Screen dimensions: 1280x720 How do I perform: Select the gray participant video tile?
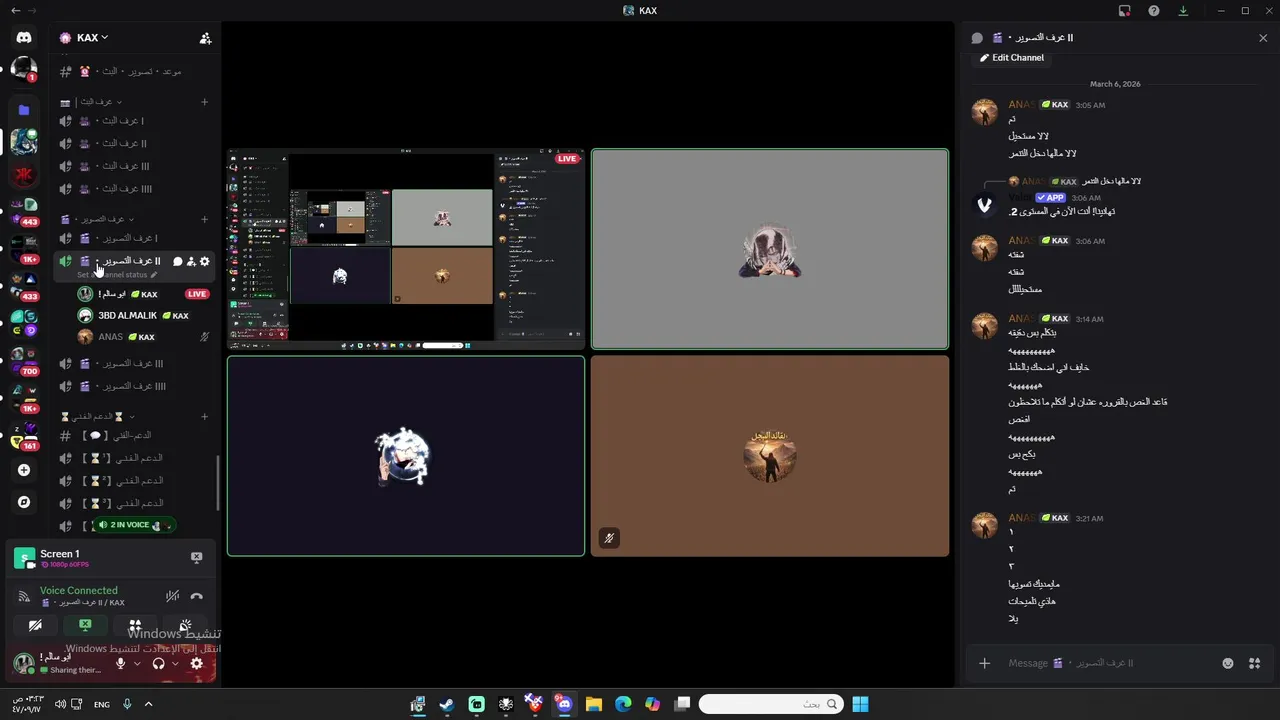tap(769, 249)
